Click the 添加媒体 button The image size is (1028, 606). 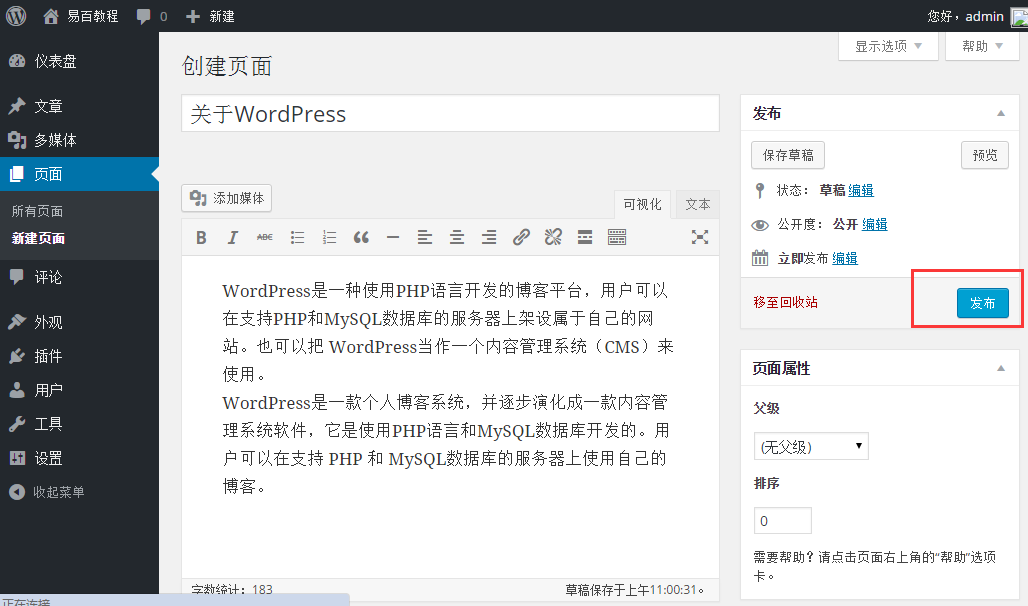pos(226,198)
